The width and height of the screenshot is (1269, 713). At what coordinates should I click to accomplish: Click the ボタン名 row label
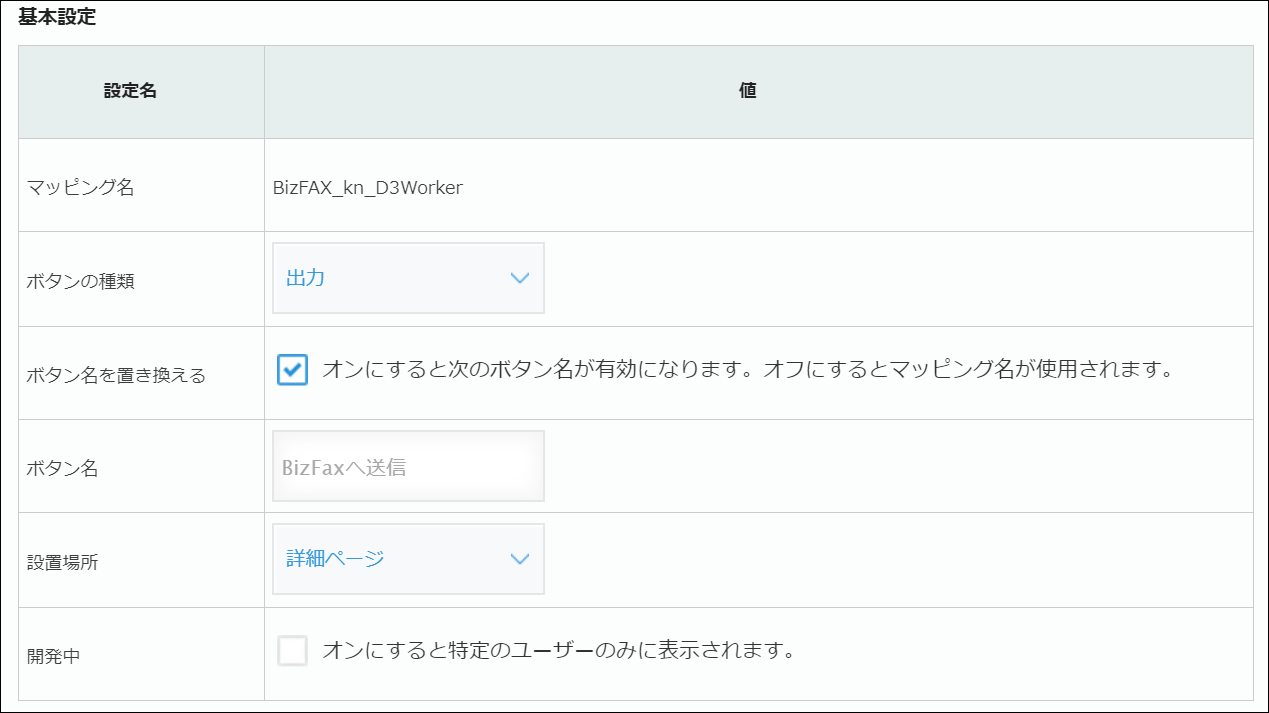coord(62,468)
